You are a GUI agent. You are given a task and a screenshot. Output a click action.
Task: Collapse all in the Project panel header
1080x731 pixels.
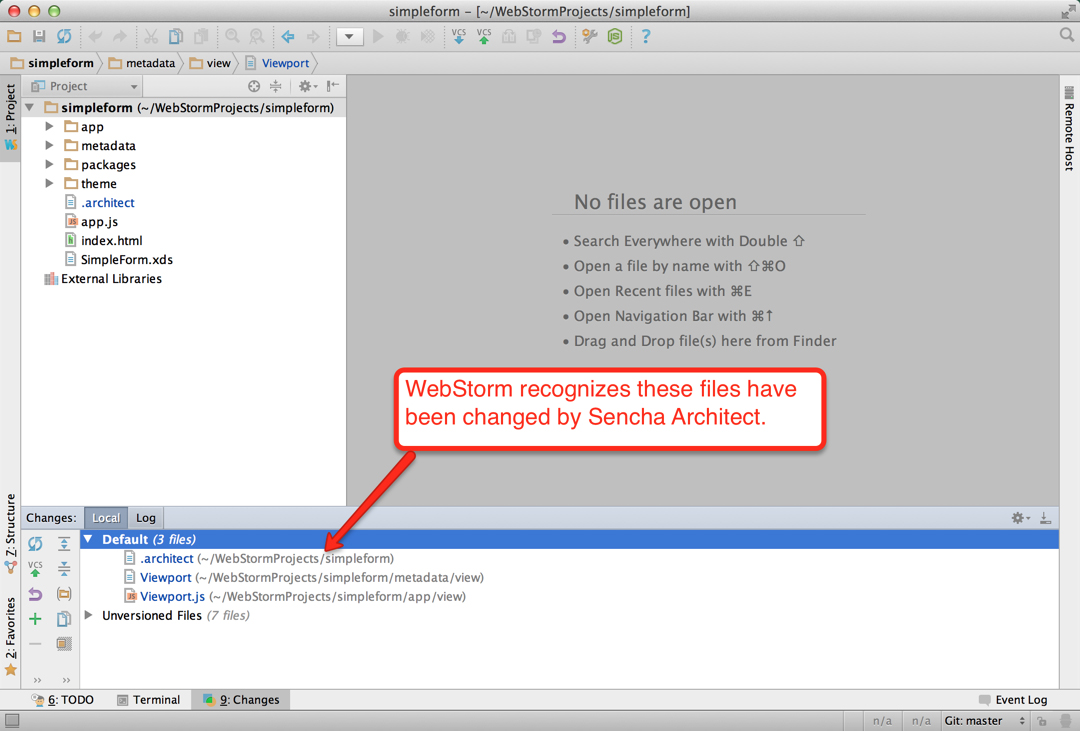tap(276, 86)
